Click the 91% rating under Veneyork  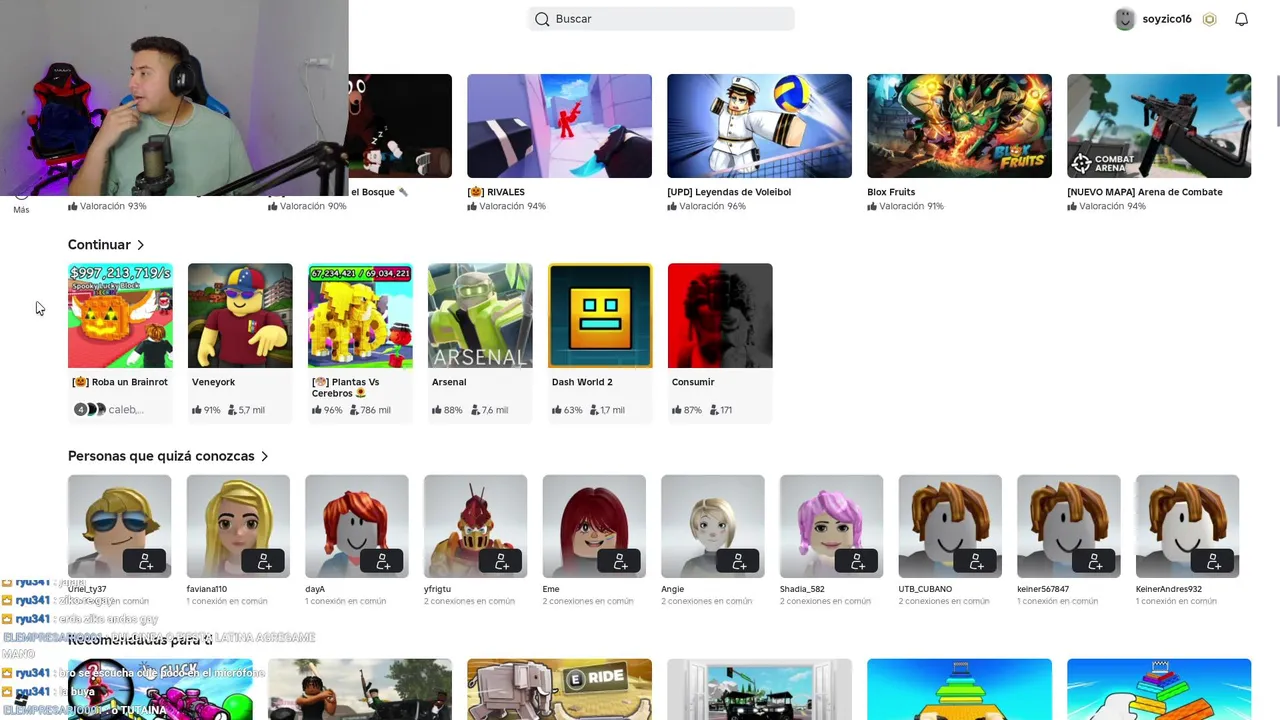click(206, 410)
